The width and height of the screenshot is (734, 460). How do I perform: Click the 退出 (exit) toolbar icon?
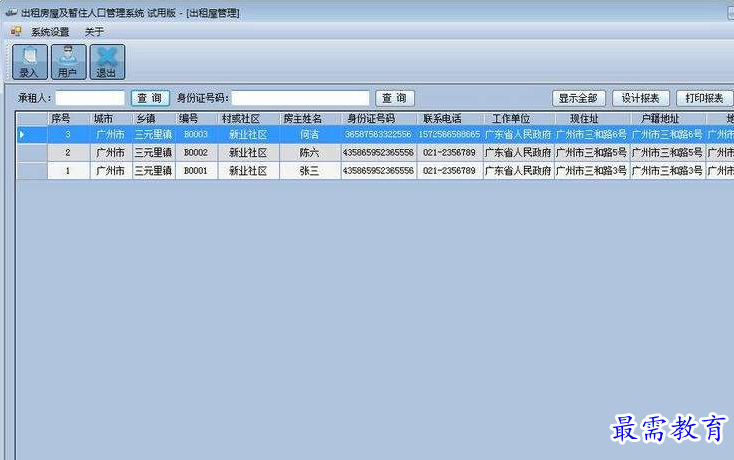(106, 61)
